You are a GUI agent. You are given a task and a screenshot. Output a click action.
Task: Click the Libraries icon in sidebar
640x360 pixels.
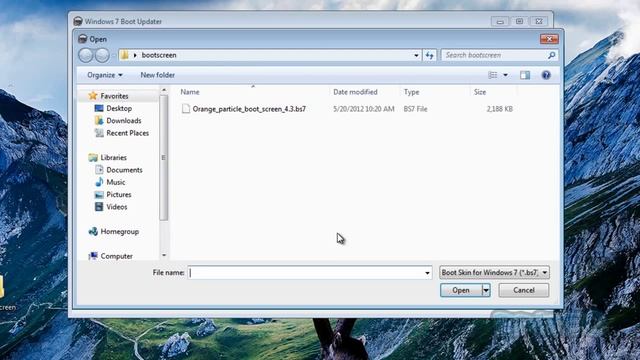pos(93,158)
